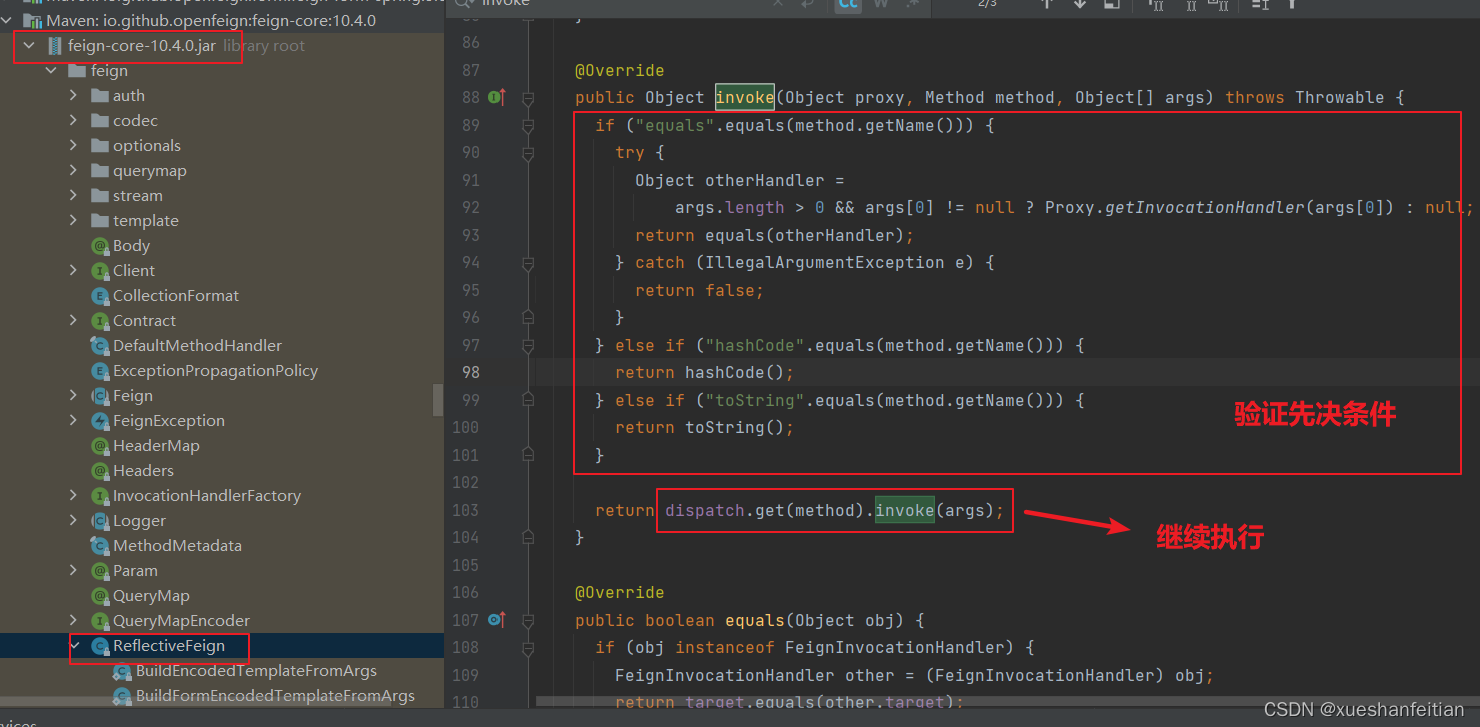The image size is (1480, 727).
Task: Click the Body annotation class icon
Action: tap(99, 246)
